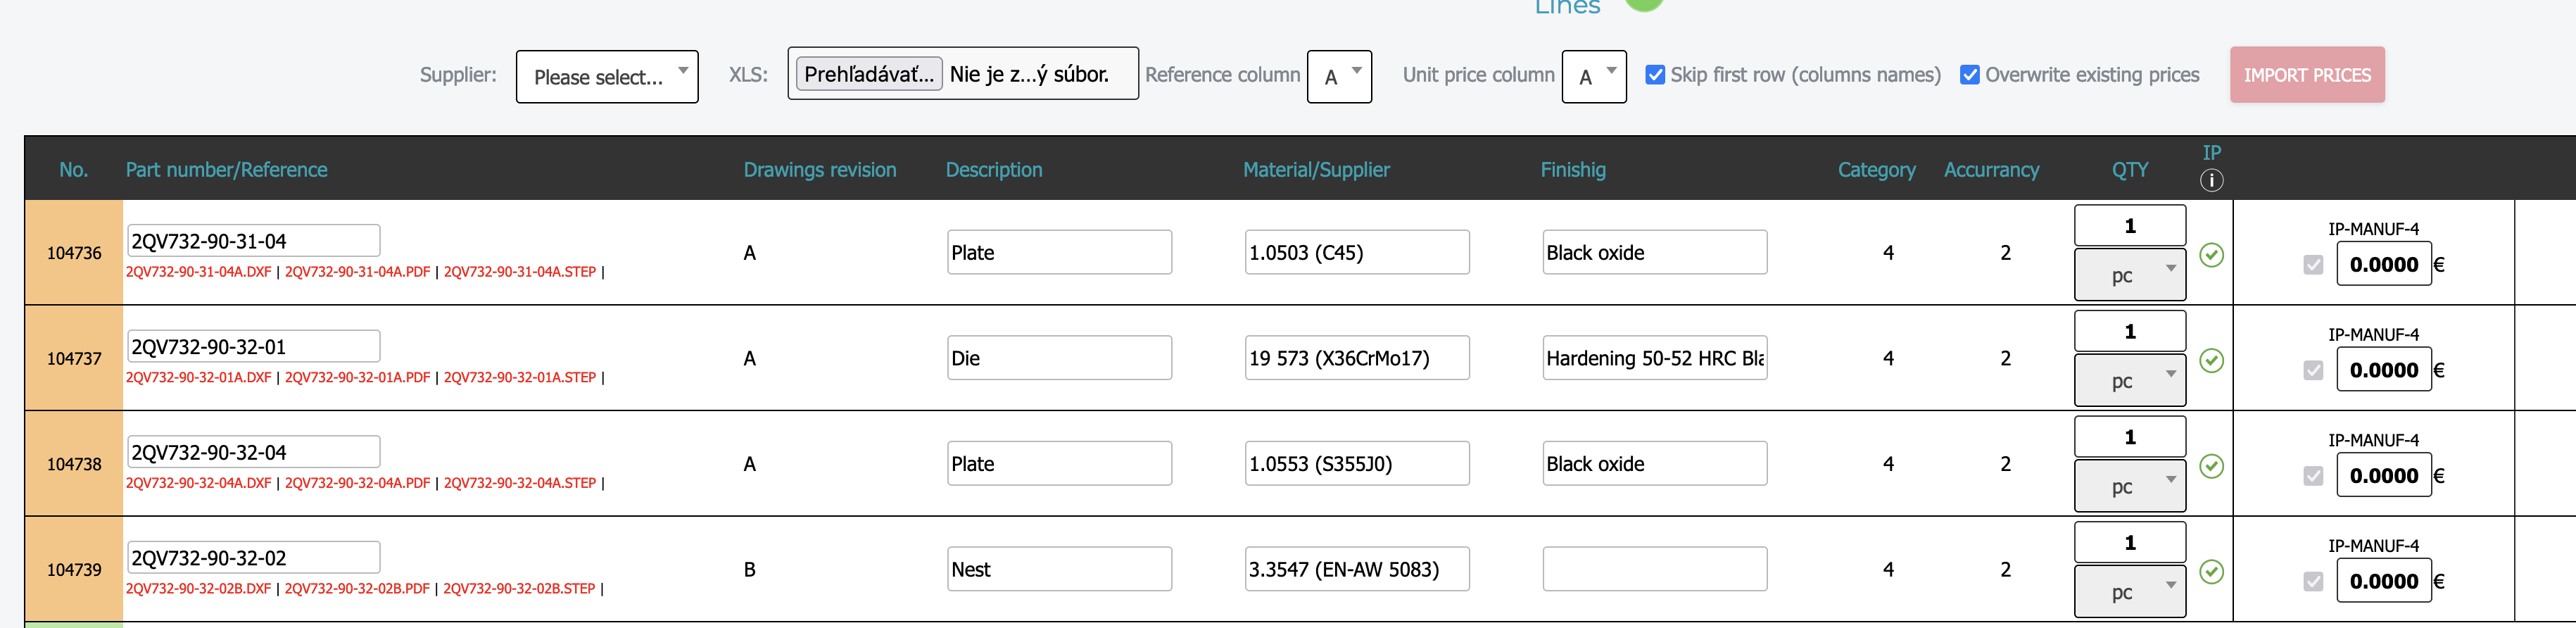Open the Supplier dropdown

pos(606,77)
